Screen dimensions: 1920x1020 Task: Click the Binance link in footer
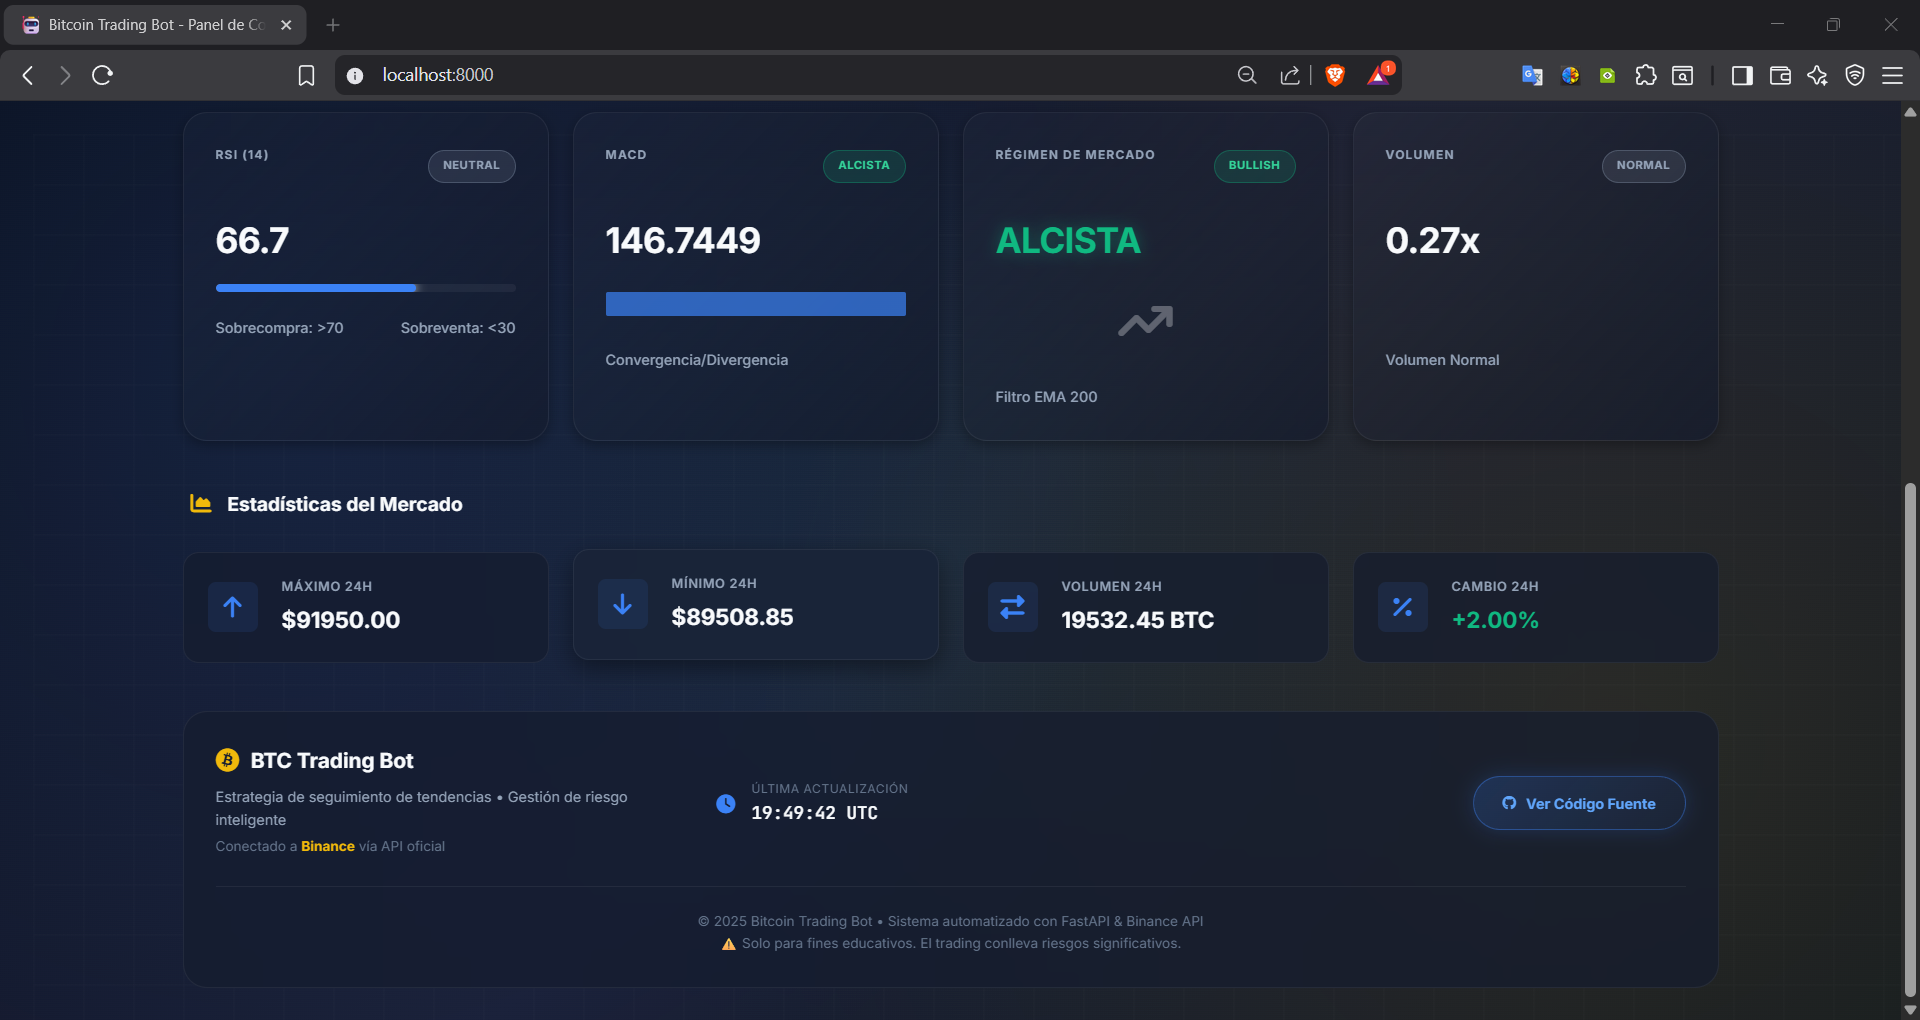328,846
